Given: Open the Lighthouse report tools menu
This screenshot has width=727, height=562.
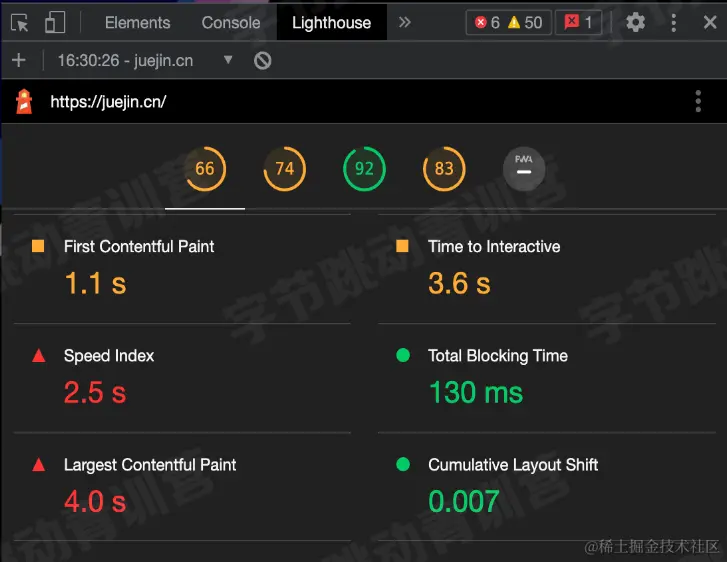Looking at the screenshot, I should tap(698, 101).
